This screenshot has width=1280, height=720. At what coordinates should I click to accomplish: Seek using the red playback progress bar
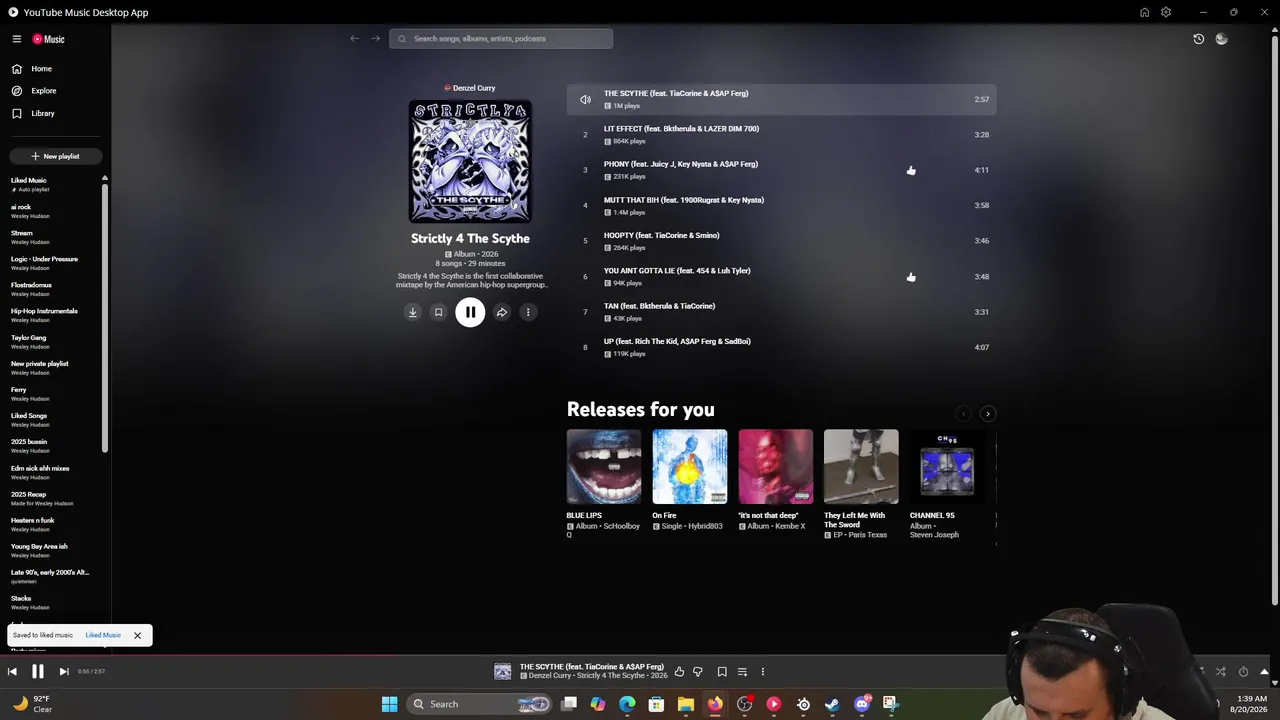click(x=640, y=657)
